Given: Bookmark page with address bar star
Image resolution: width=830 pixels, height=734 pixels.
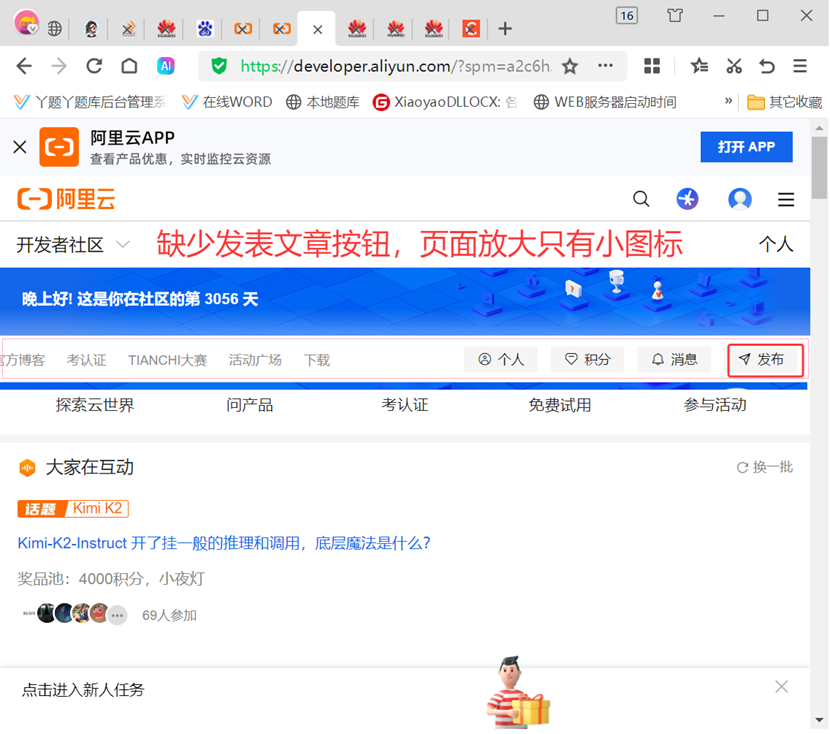Looking at the screenshot, I should pos(570,66).
